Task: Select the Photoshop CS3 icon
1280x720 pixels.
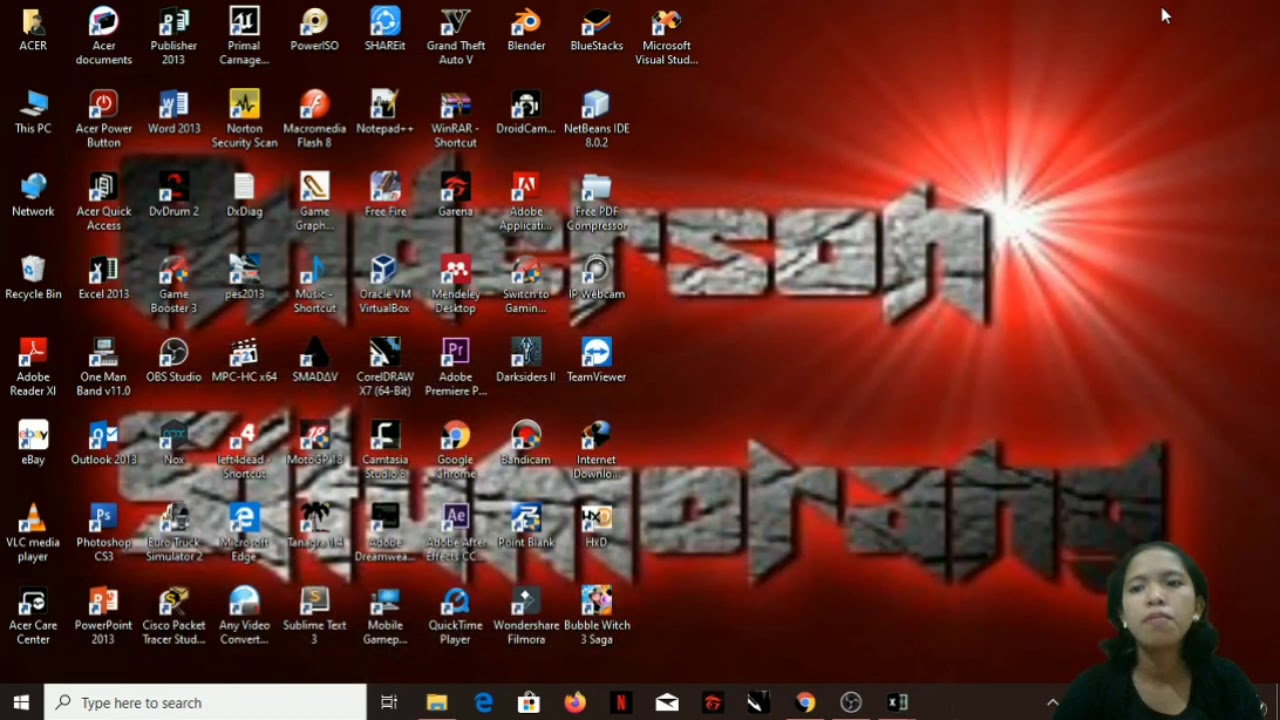Action: click(x=104, y=533)
